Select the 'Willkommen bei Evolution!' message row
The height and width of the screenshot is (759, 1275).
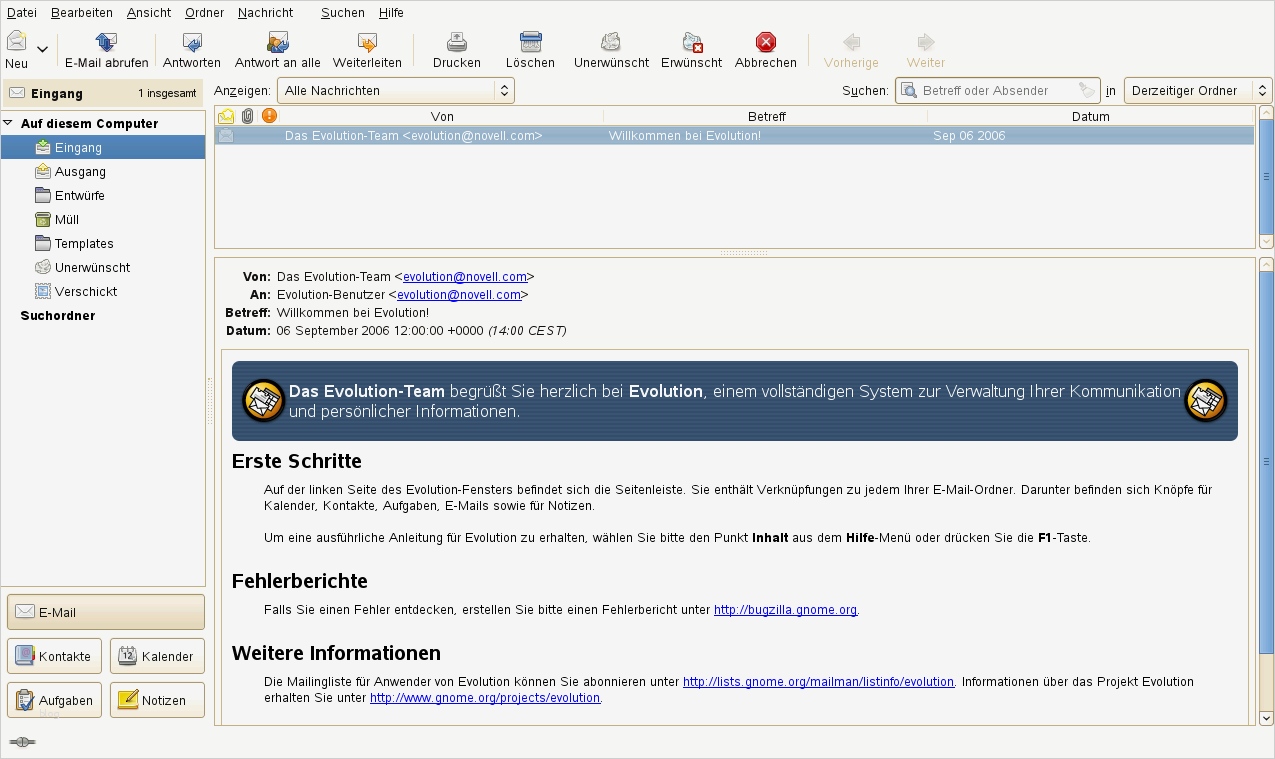[735, 135]
